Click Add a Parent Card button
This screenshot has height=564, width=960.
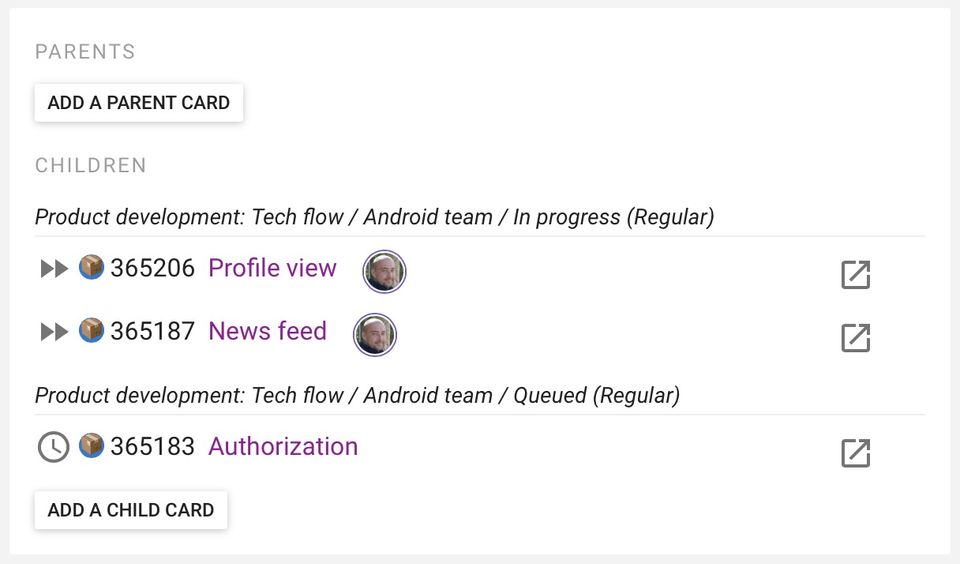(x=139, y=102)
